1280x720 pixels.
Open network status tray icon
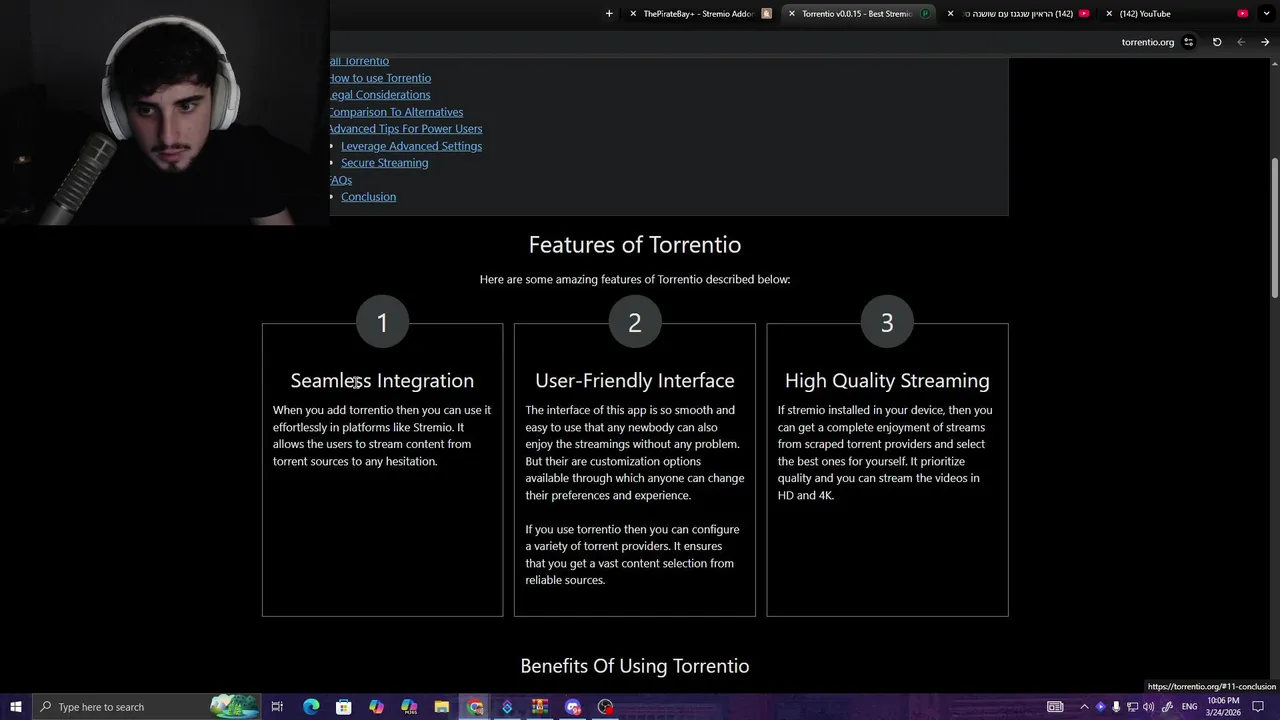(x=1132, y=707)
